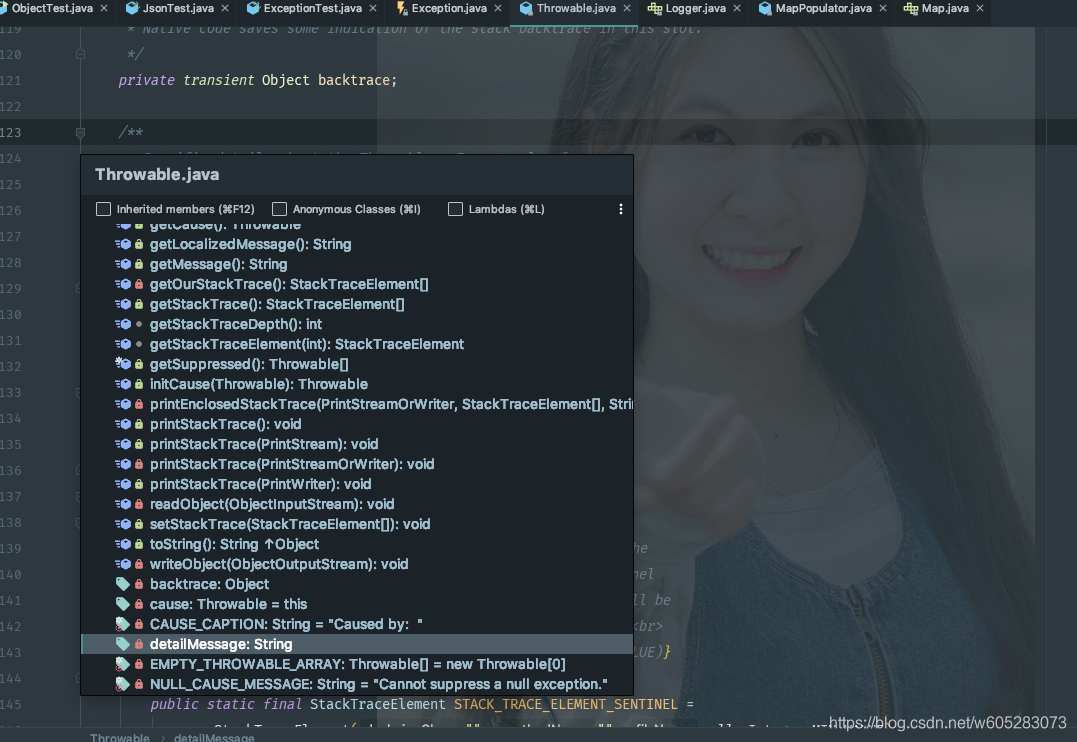Image resolution: width=1077 pixels, height=742 pixels.
Task: Check the Anonymous Classes checkbox
Action: 279,209
